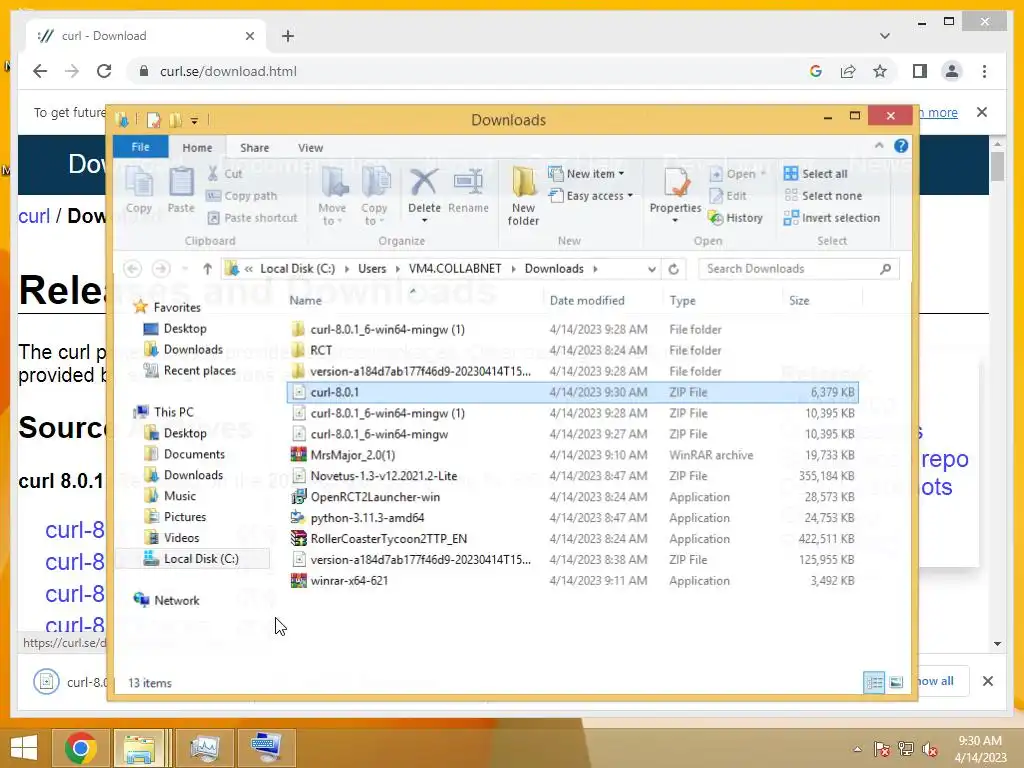Viewport: 1024px width, 768px height.
Task: Expand the recent locations dropdown arrow
Action: coord(185,269)
